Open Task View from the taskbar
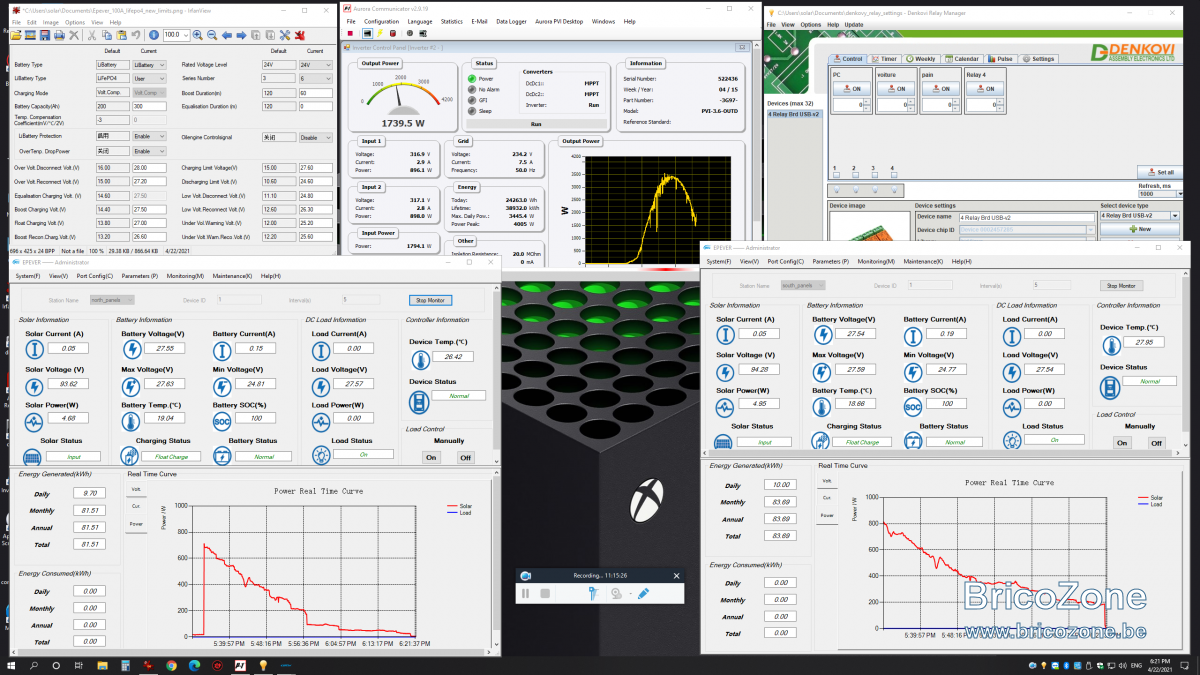Screen dimensions: 1200x675 pyautogui.click(x=78, y=665)
